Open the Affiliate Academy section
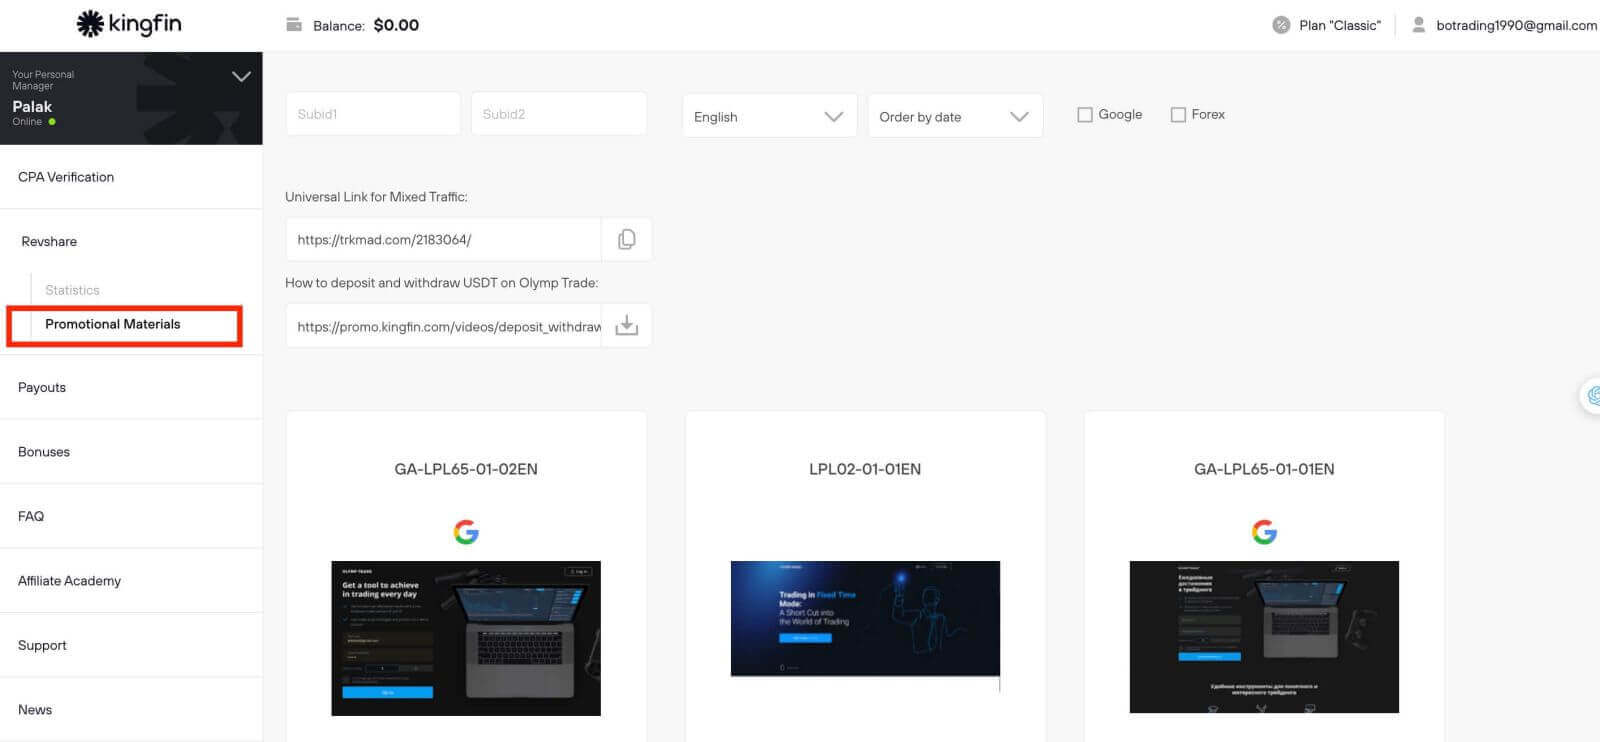The height and width of the screenshot is (742, 1600). 69,581
